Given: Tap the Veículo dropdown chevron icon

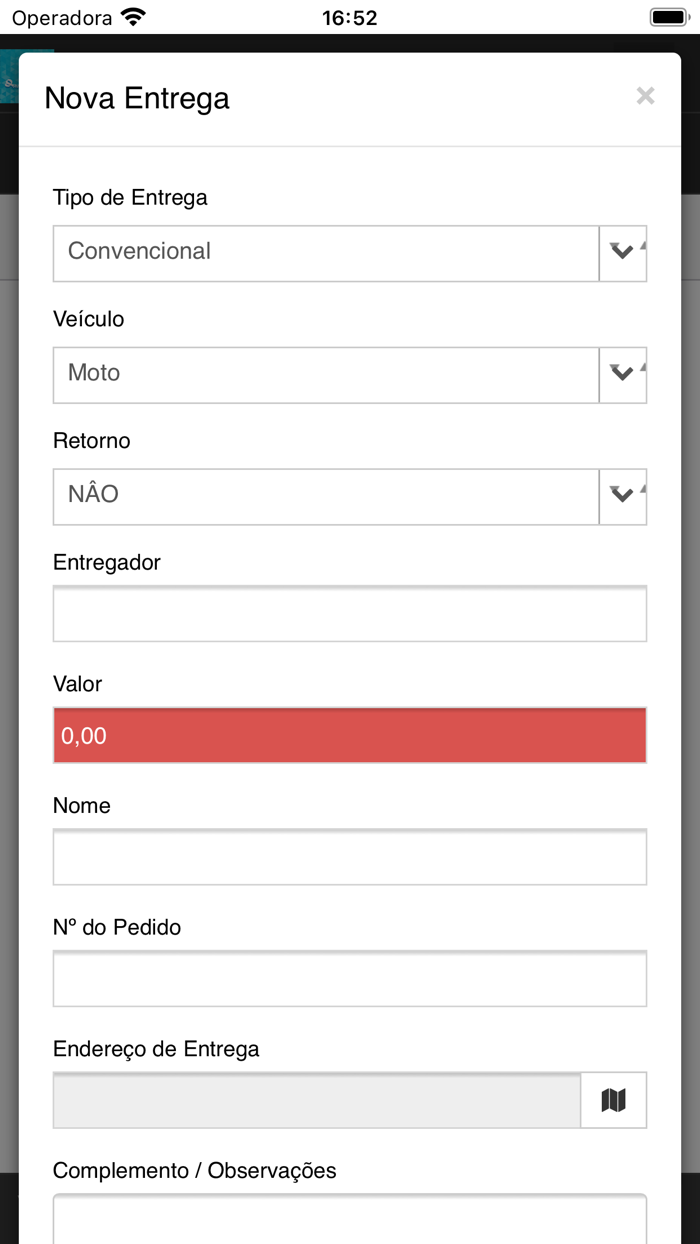Looking at the screenshot, I should coord(622,375).
